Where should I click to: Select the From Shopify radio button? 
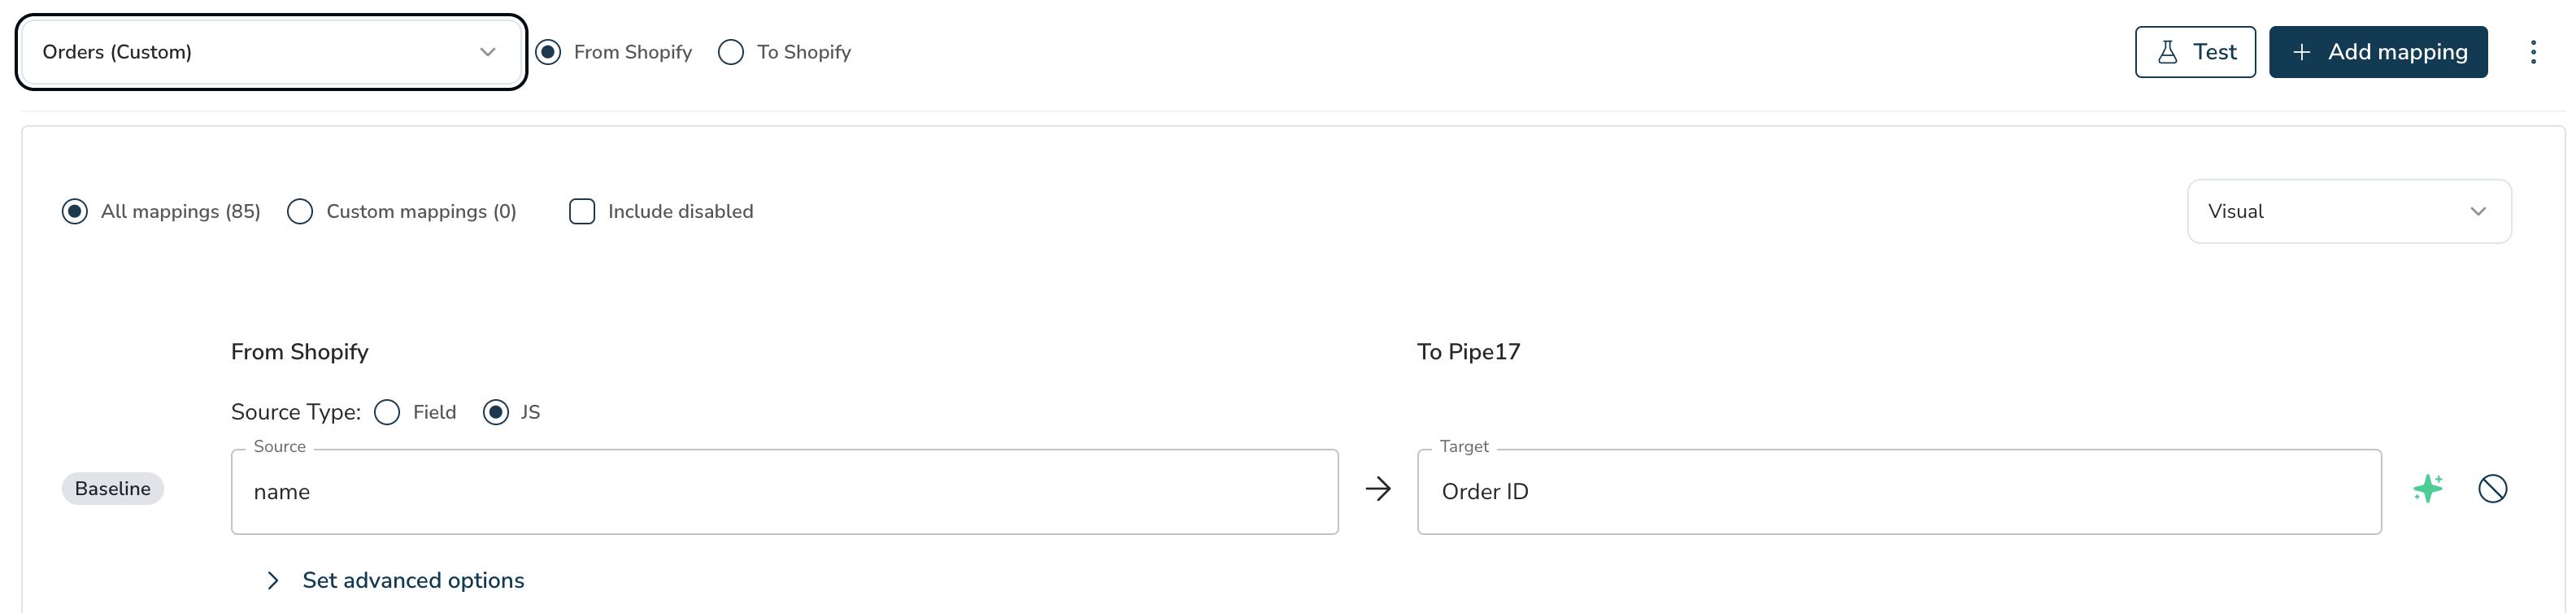click(x=548, y=52)
